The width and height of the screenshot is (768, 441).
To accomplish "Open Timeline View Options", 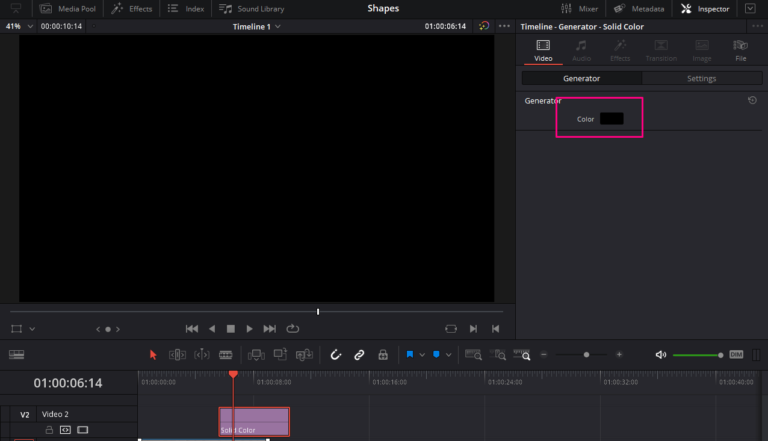I will pyautogui.click(x=17, y=354).
